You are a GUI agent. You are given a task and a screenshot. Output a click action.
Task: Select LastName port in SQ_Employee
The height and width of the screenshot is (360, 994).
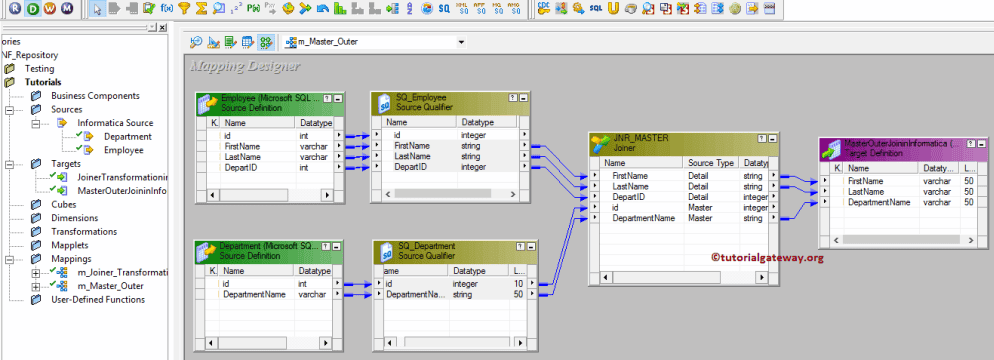coord(411,157)
